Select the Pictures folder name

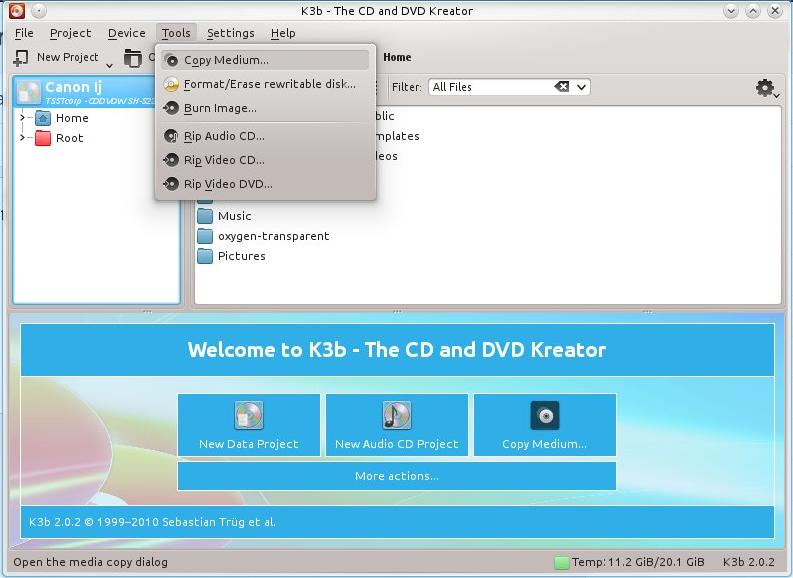[242, 256]
